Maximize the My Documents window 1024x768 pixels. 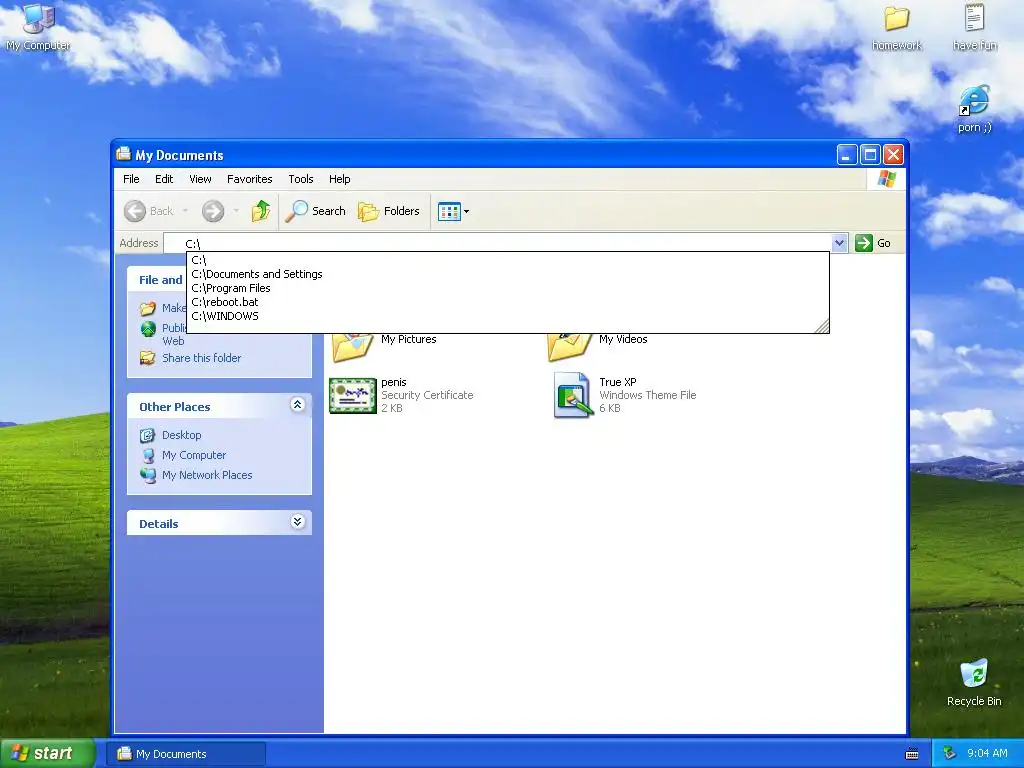(x=870, y=155)
